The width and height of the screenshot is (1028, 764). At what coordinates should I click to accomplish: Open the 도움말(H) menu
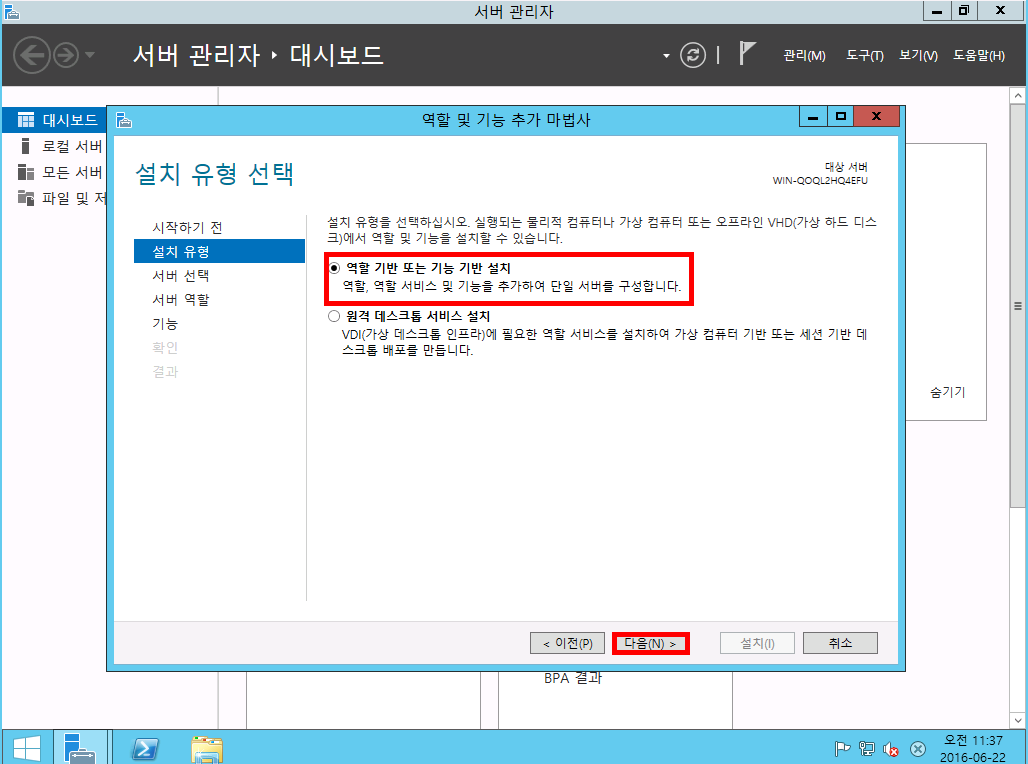point(979,56)
